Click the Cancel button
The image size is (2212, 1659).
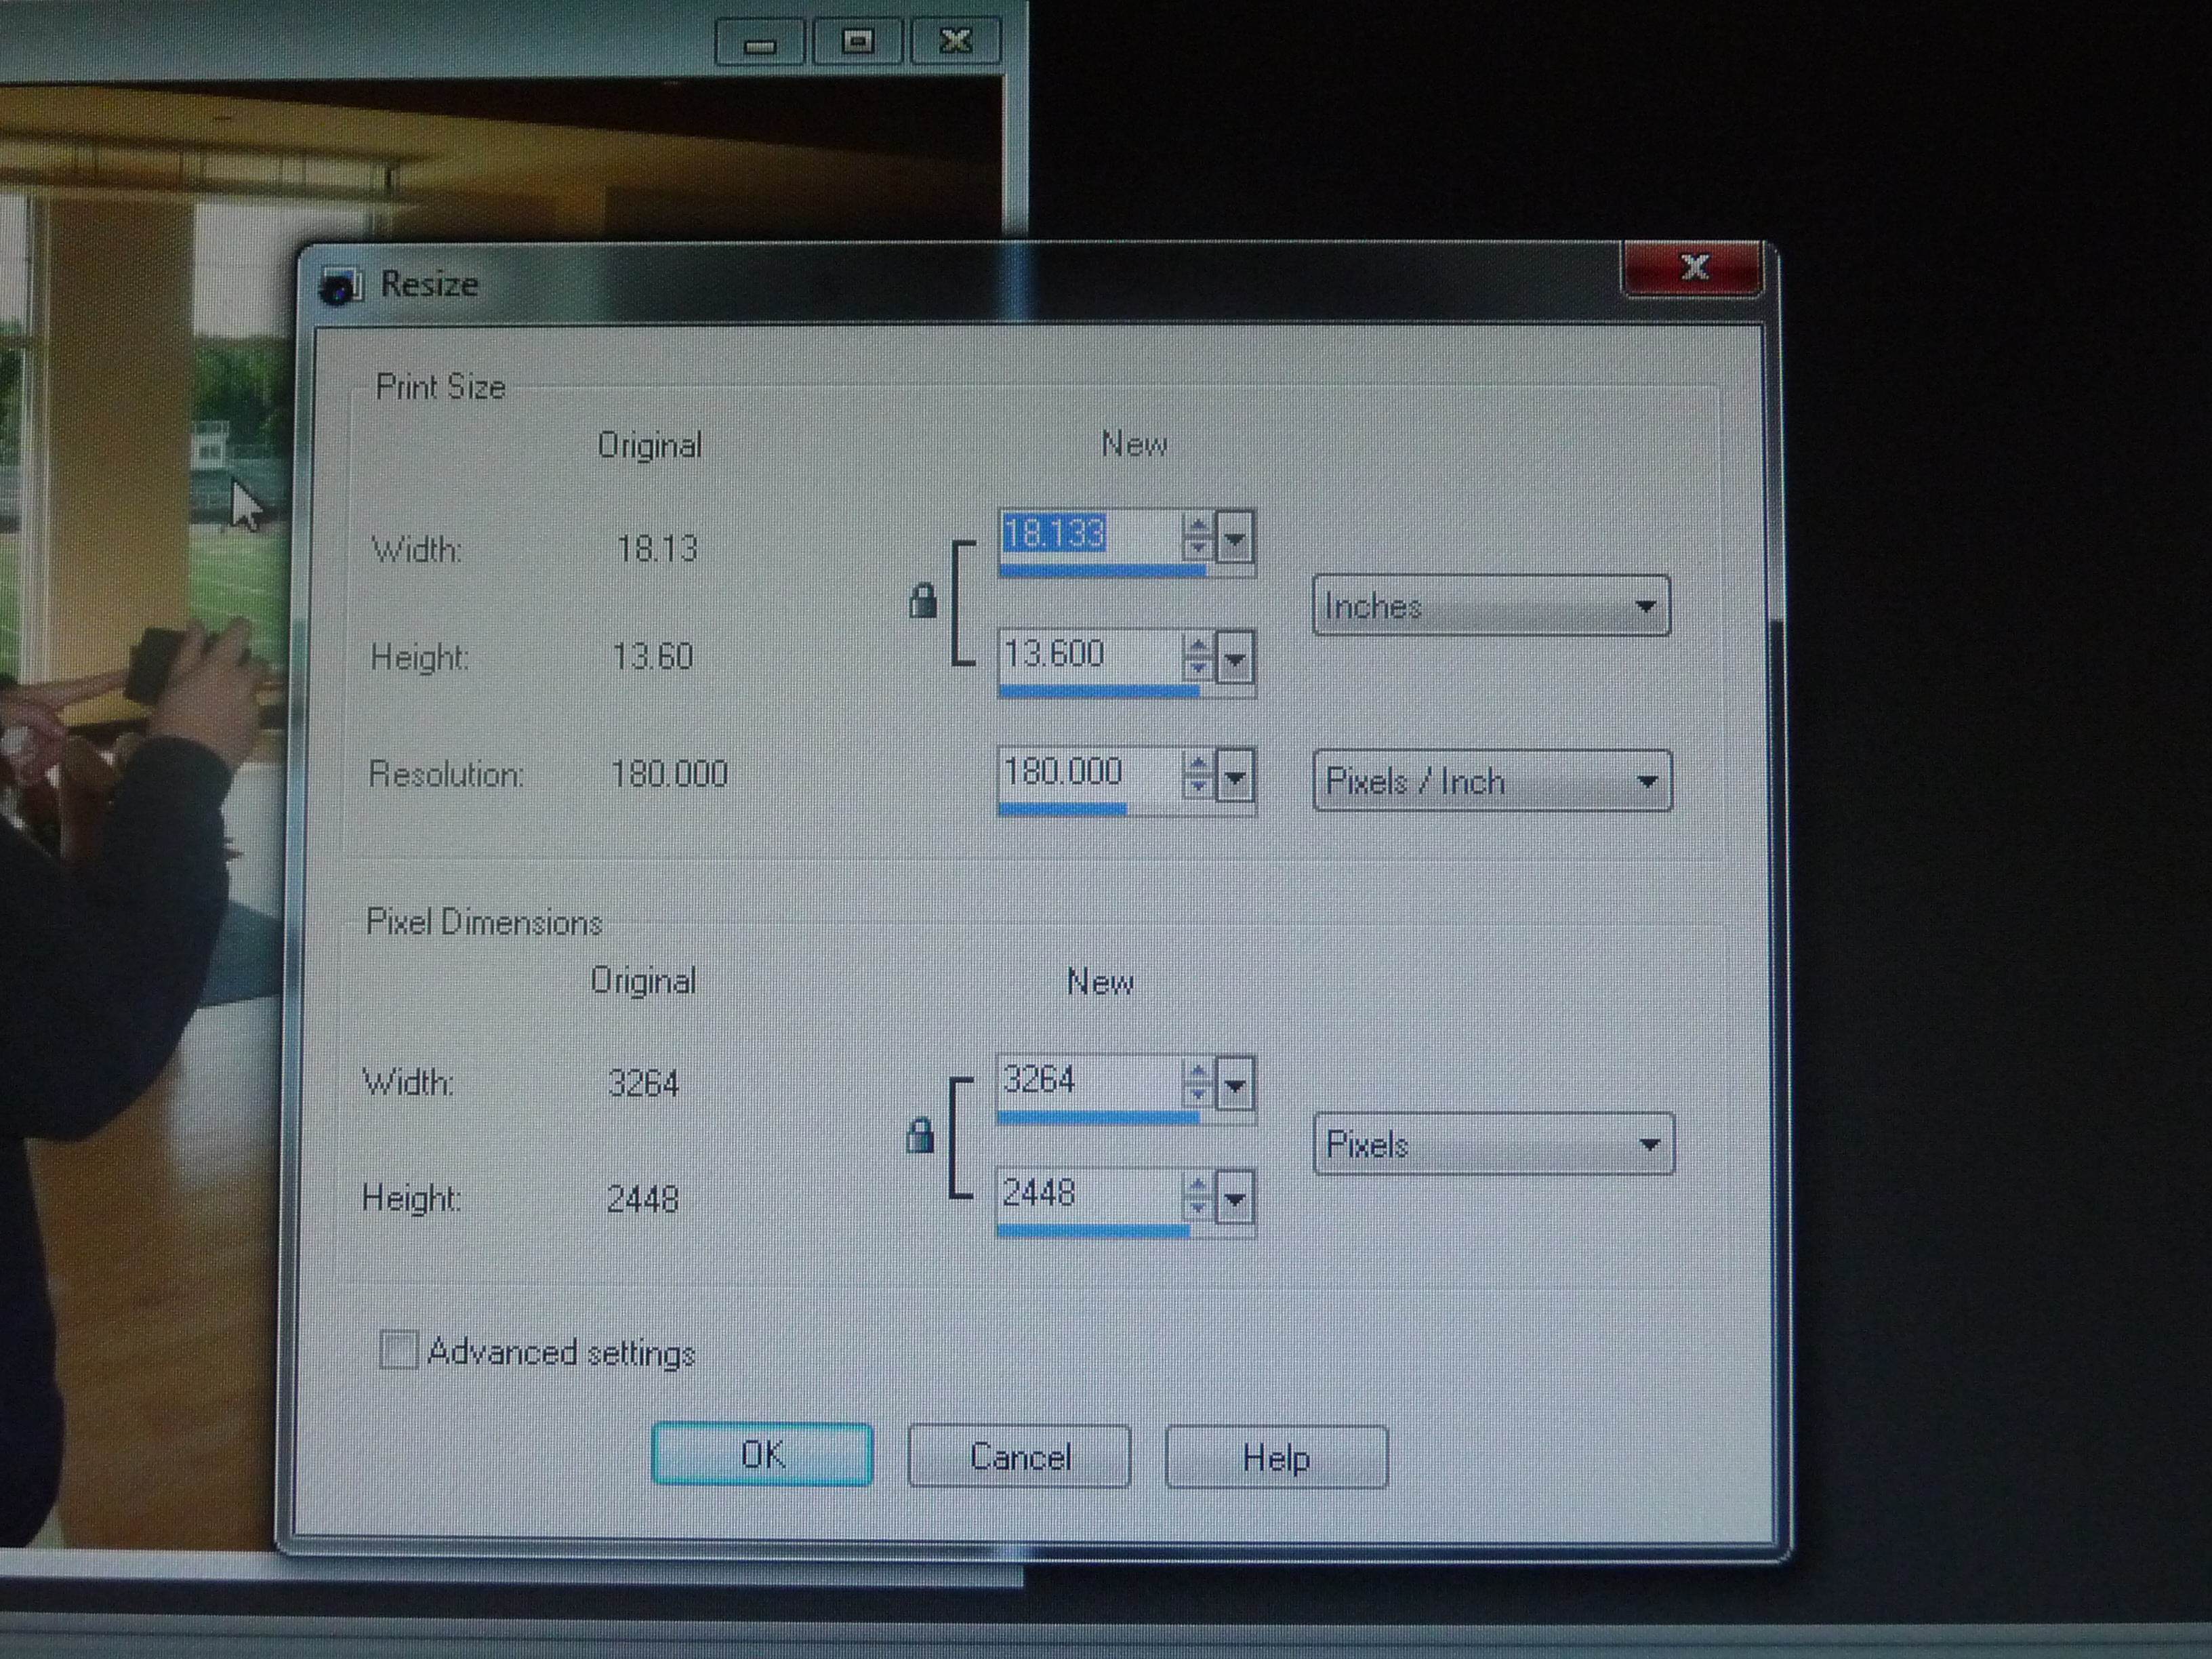pos(1019,1456)
